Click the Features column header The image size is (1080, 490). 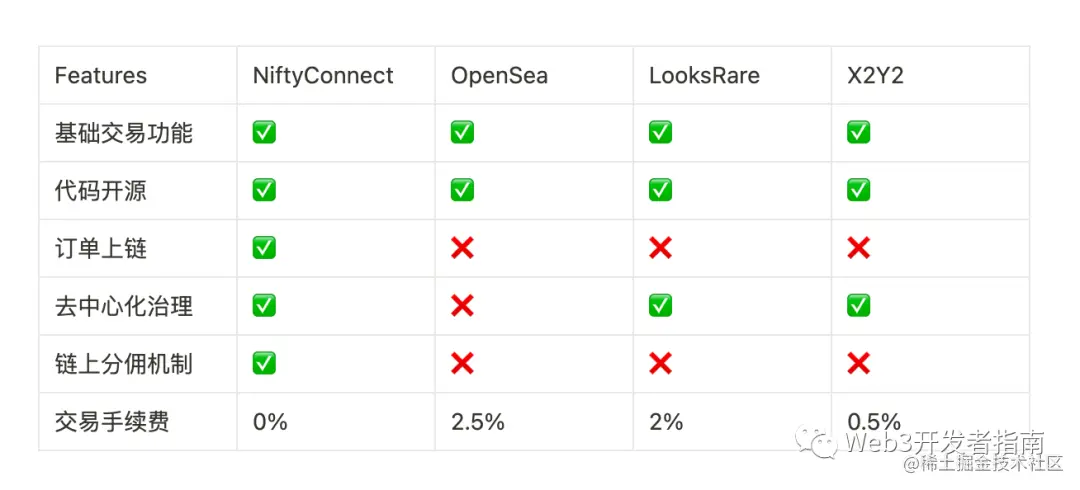[101, 75]
